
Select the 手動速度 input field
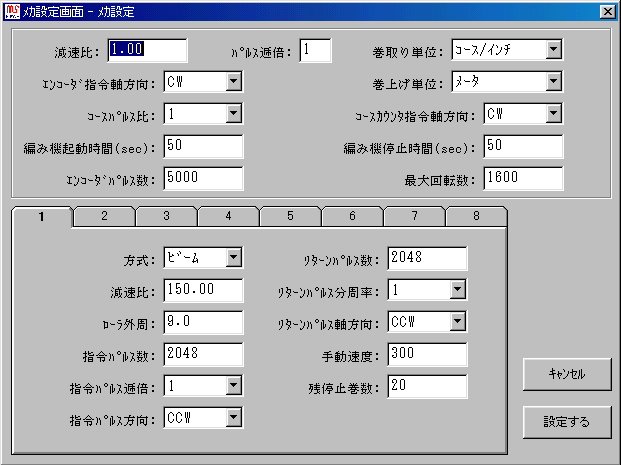[427, 354]
